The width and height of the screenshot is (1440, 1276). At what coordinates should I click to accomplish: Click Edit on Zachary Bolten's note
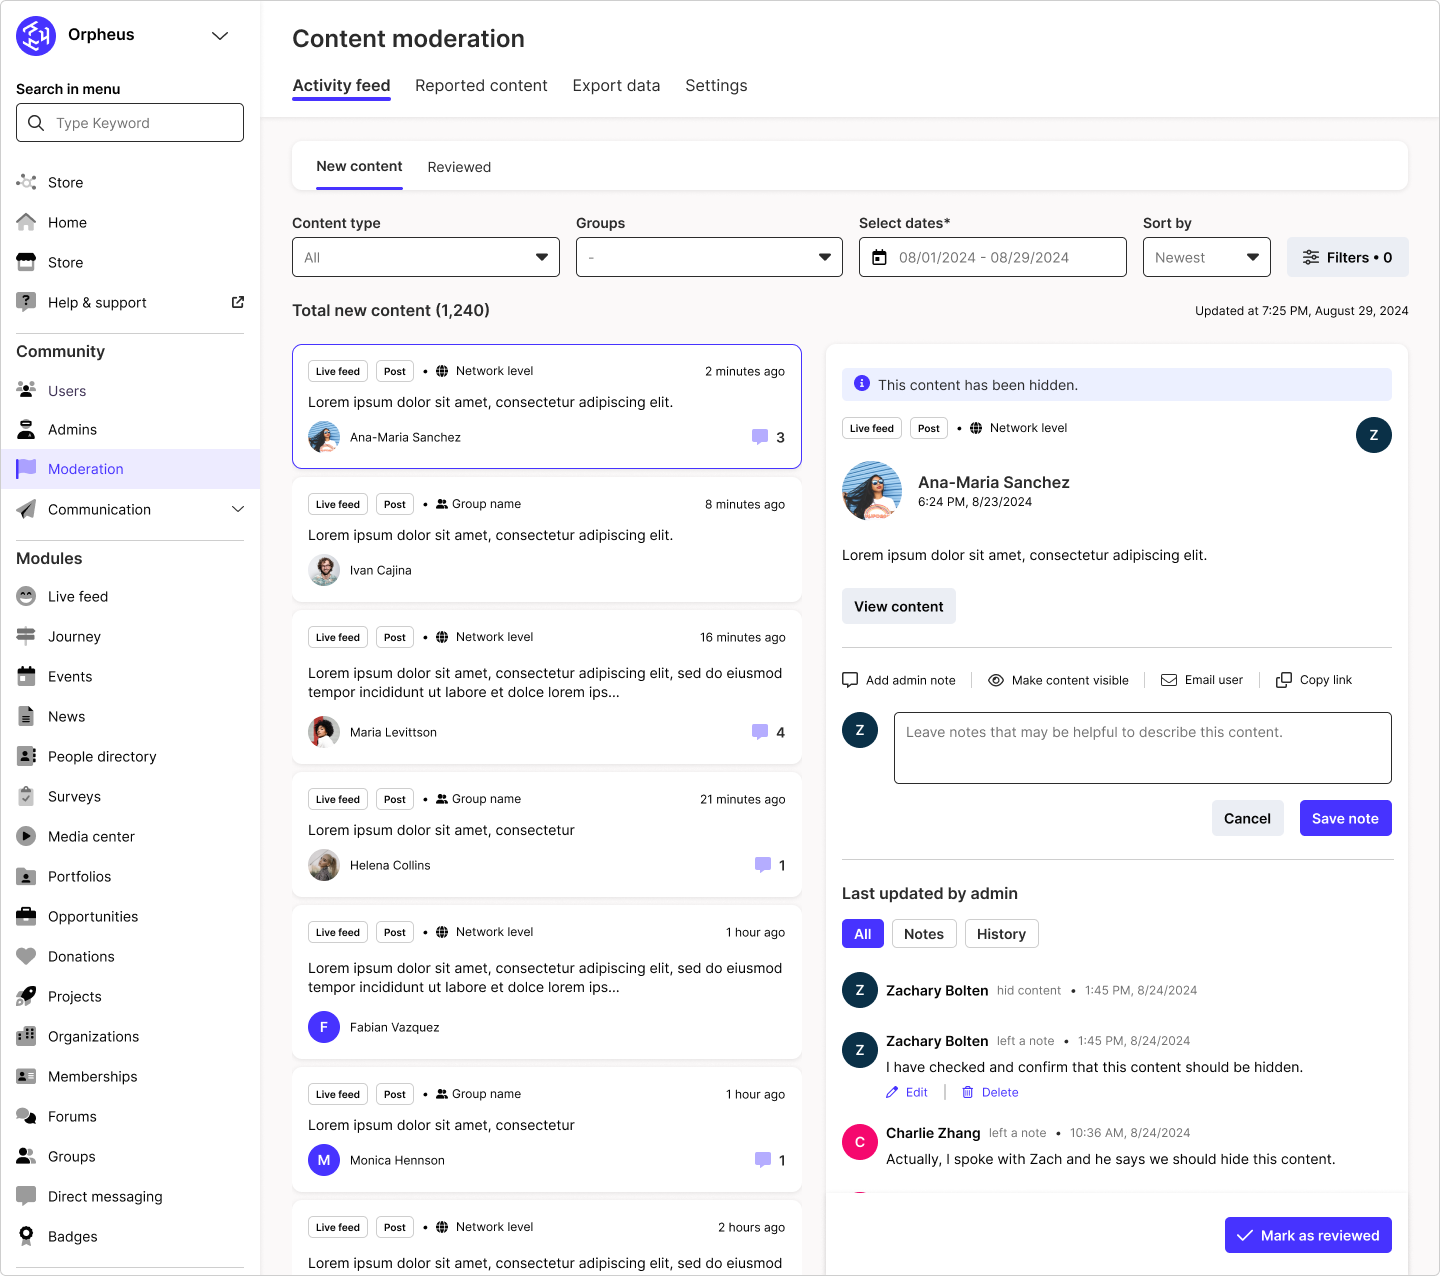(906, 1092)
